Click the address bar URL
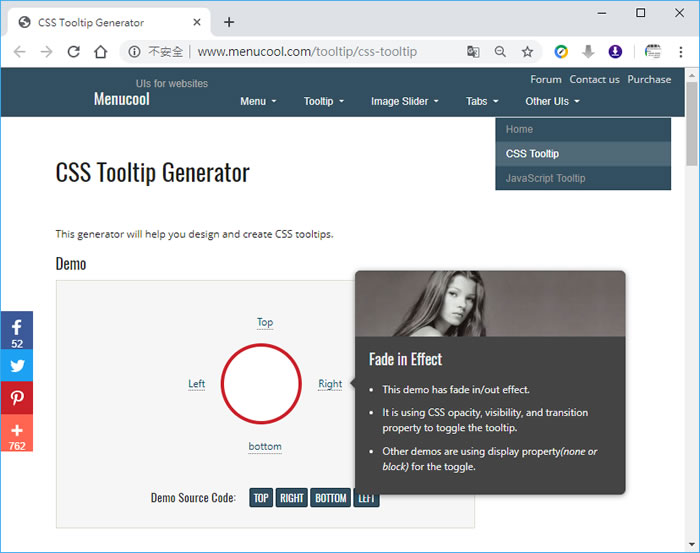 point(307,52)
